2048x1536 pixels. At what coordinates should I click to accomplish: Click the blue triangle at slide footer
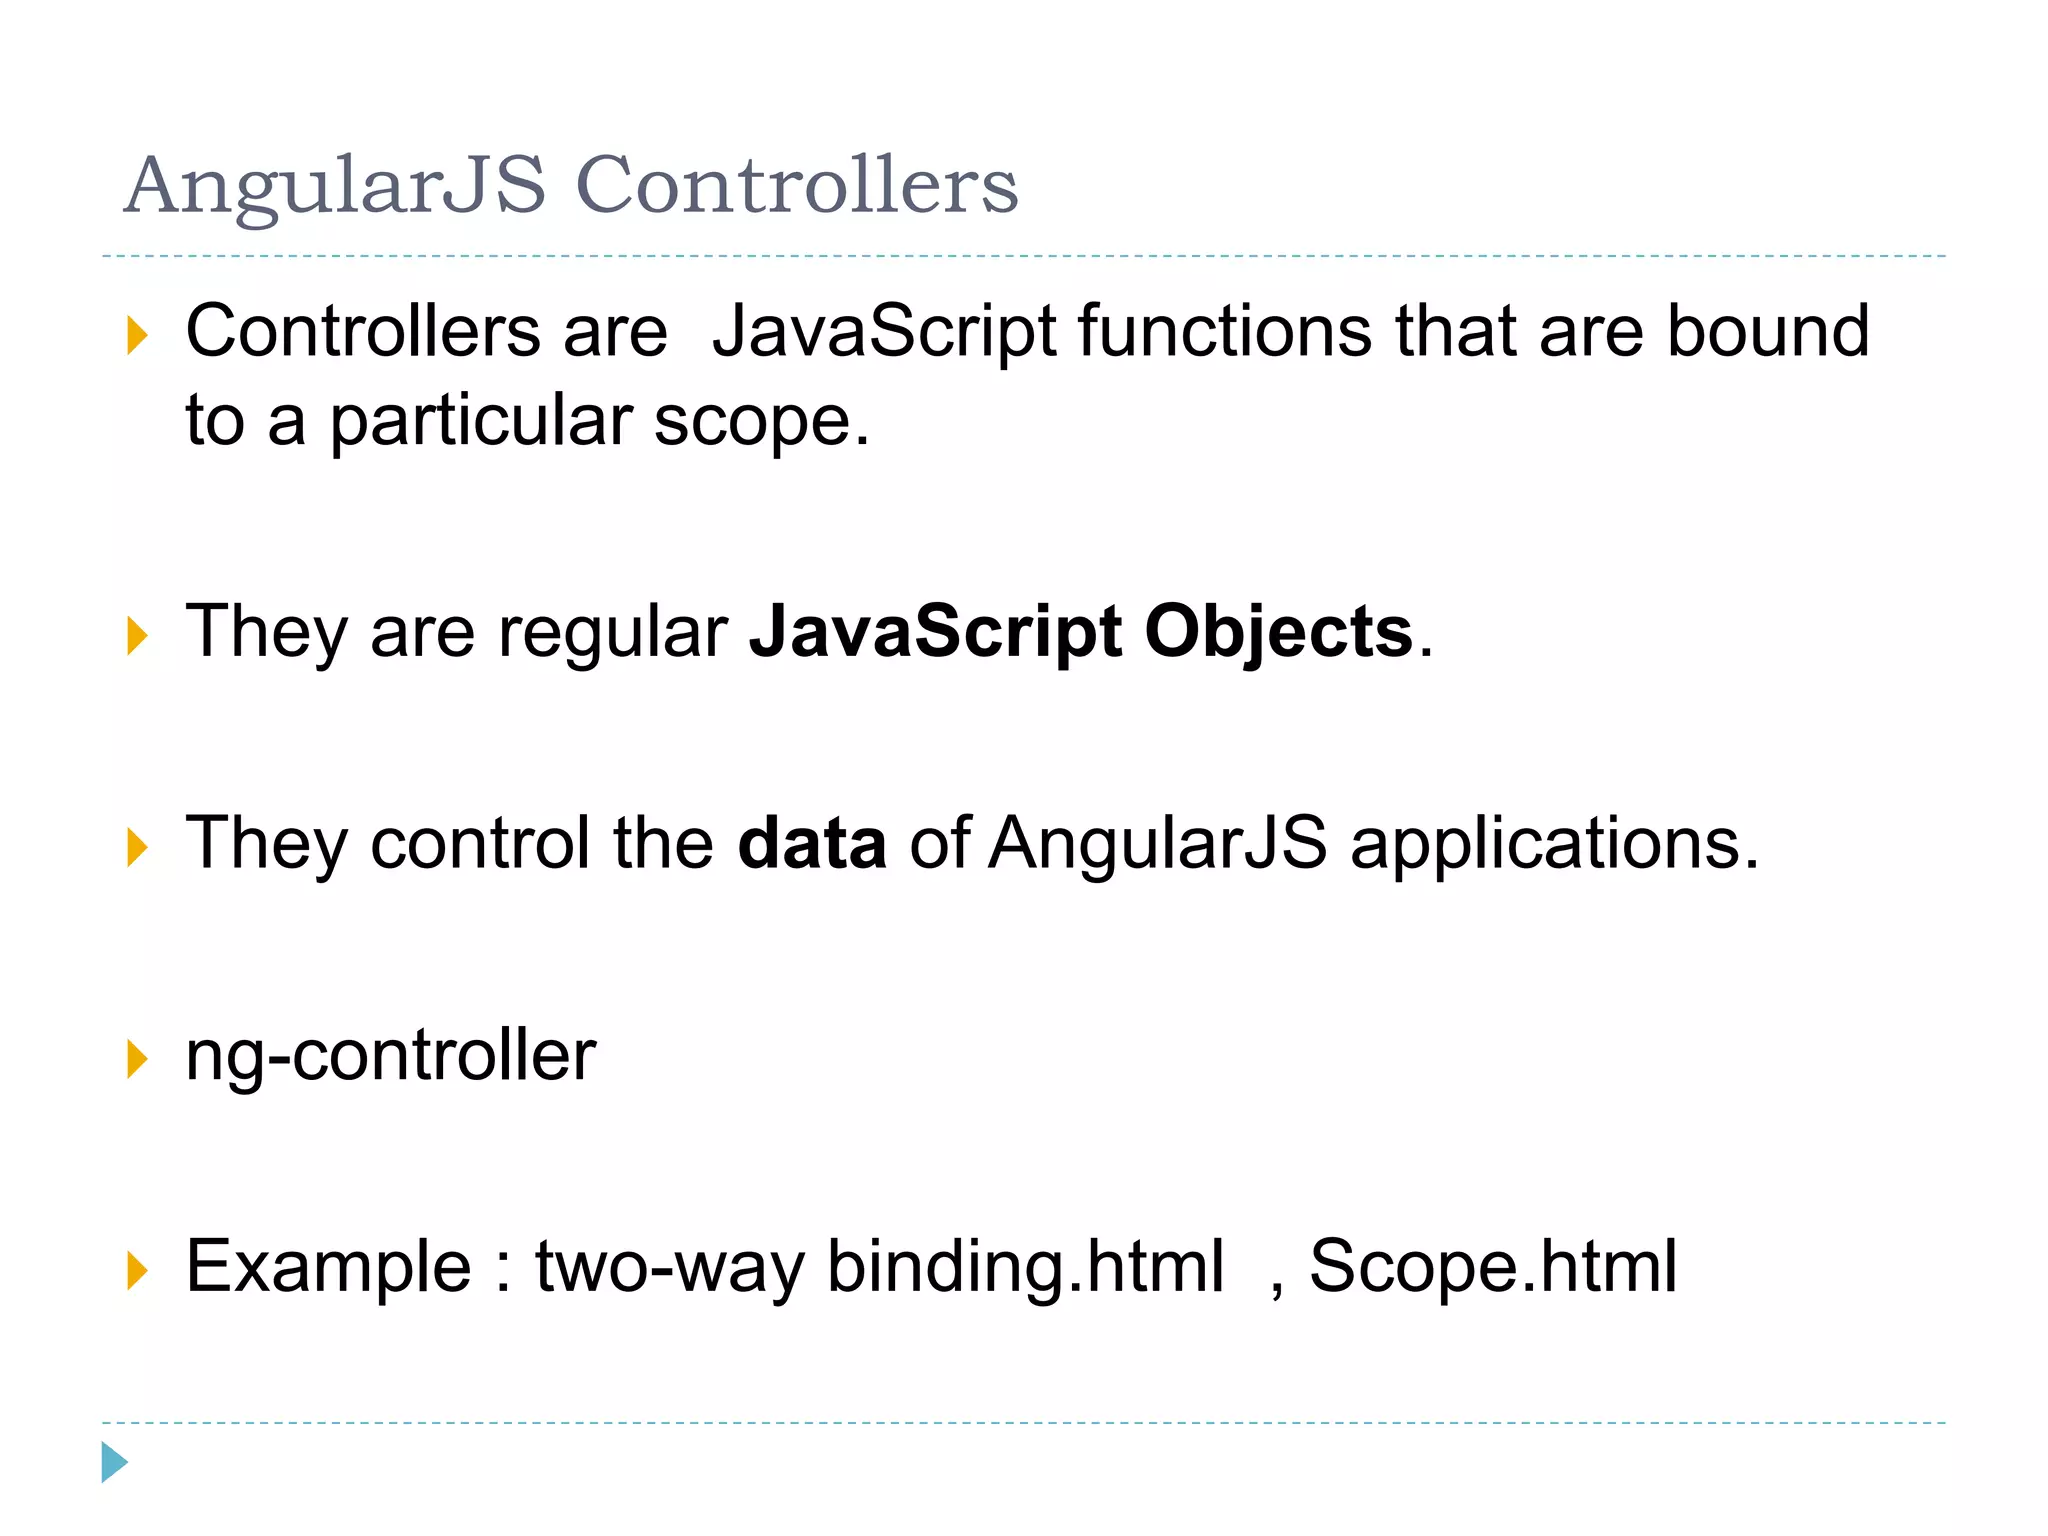115,1462
